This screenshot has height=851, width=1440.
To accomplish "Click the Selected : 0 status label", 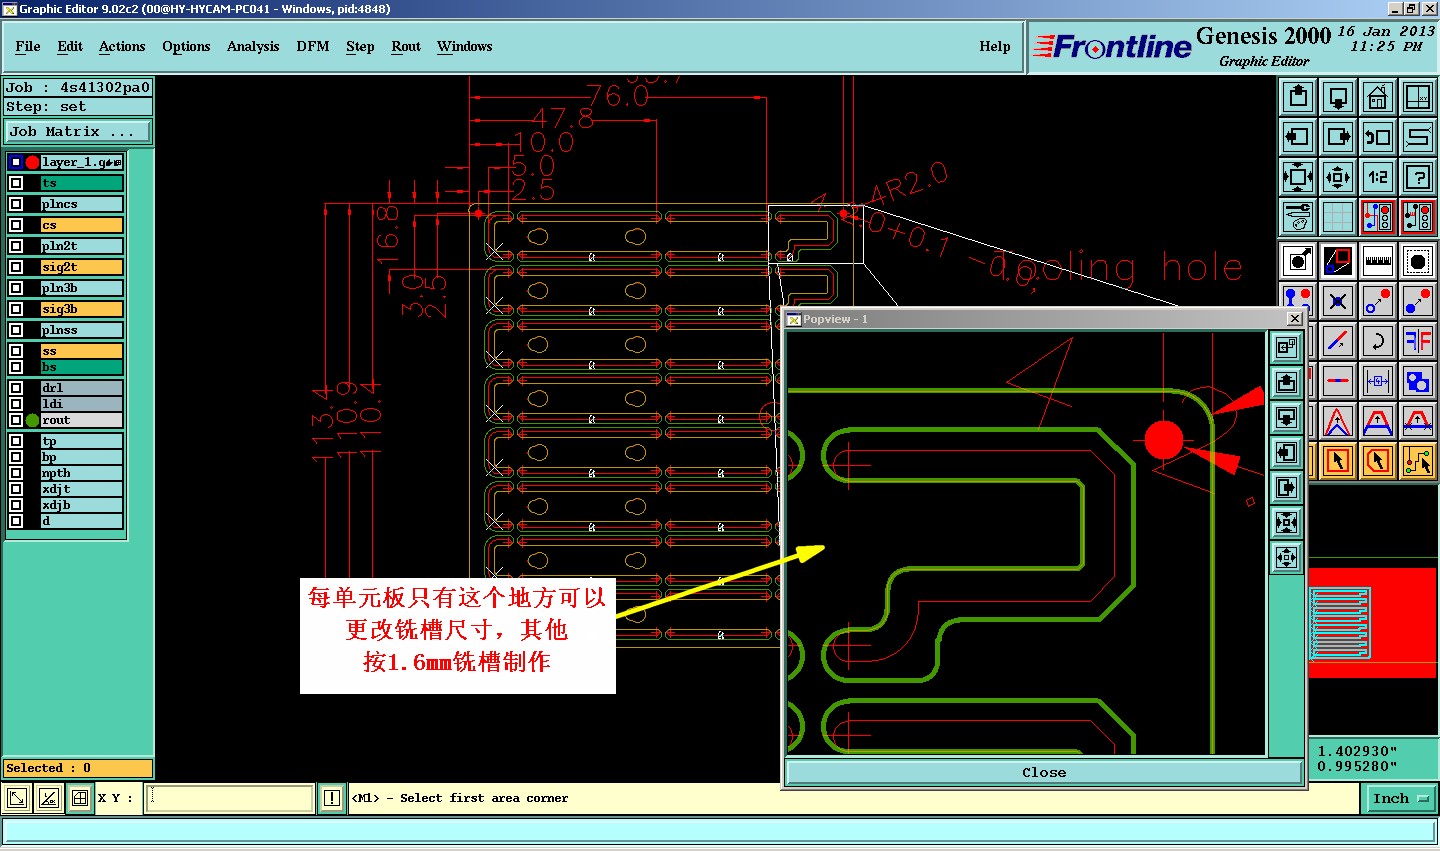I will pos(78,768).
